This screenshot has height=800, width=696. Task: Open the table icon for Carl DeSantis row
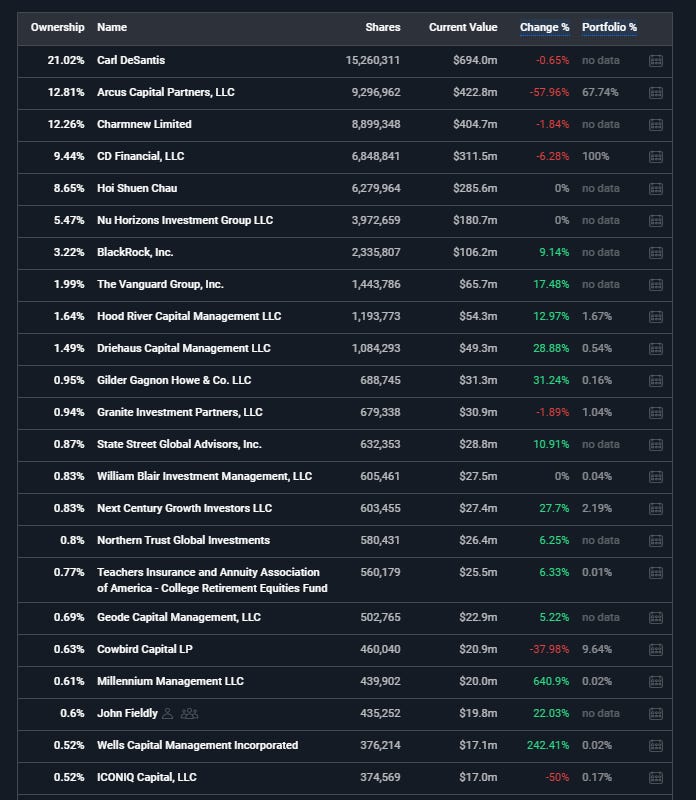click(656, 61)
